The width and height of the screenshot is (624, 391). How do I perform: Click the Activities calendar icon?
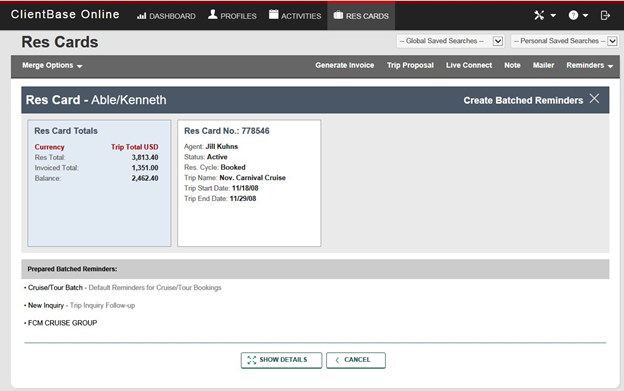tap(273, 14)
